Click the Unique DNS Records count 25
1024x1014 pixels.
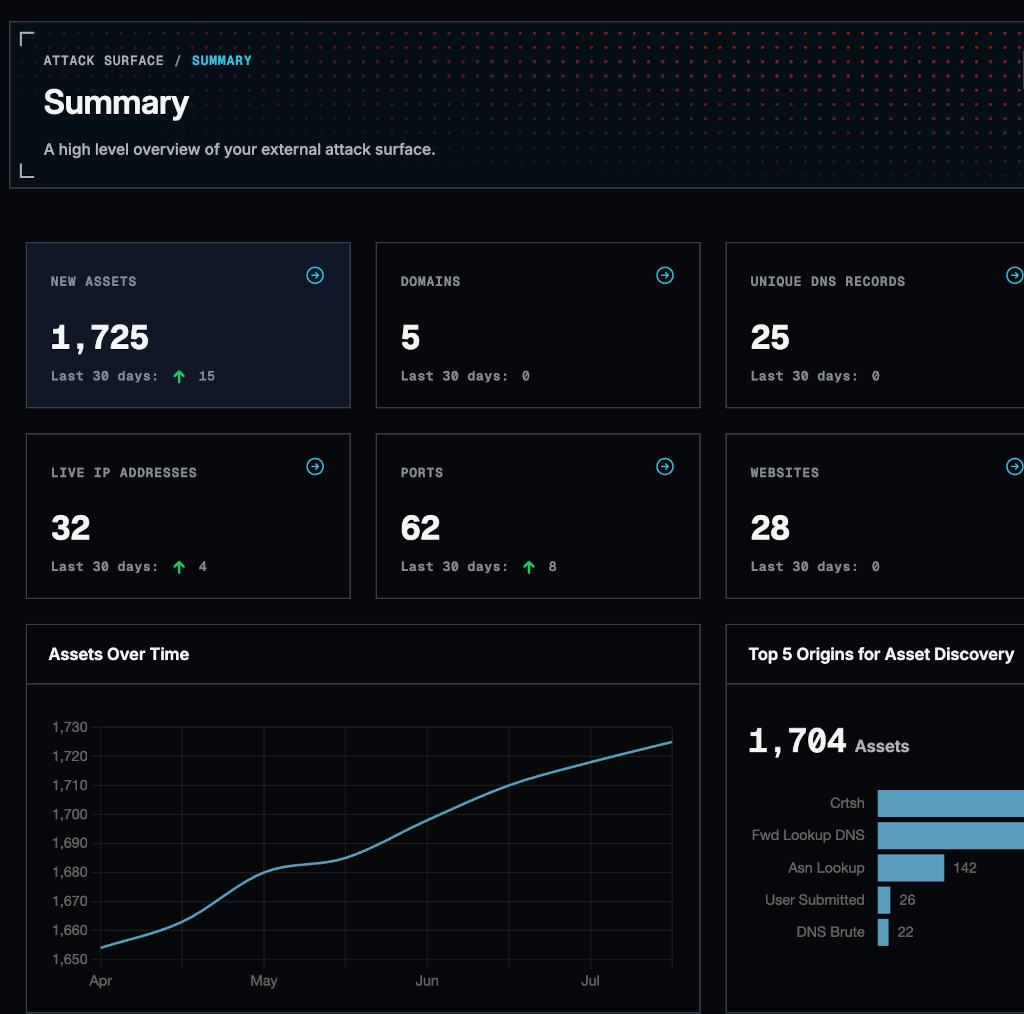tap(770, 338)
